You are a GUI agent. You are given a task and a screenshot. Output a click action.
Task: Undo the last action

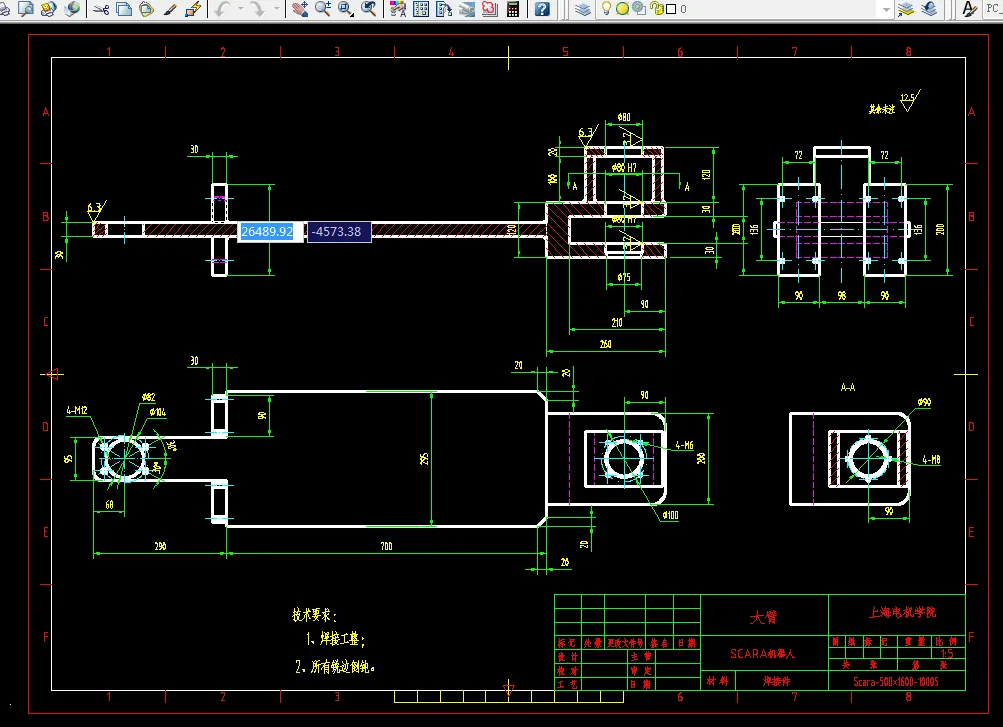point(222,9)
